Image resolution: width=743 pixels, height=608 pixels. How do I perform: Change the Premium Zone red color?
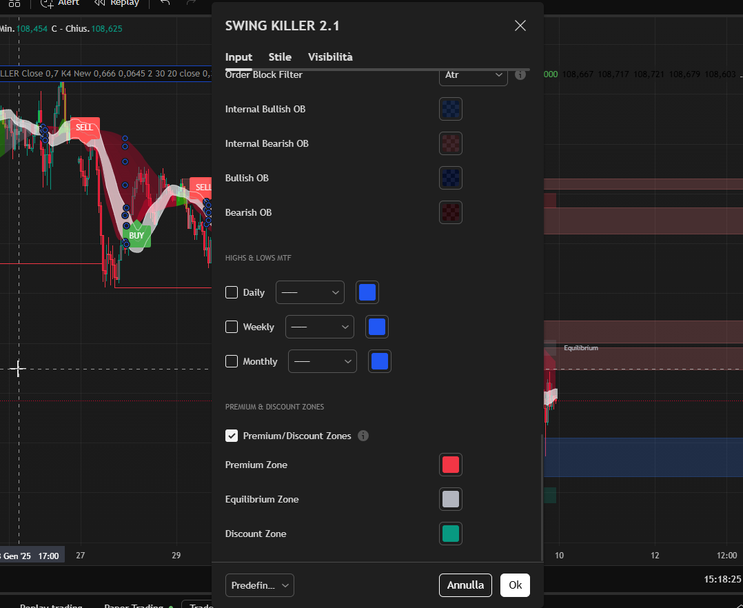tap(450, 465)
